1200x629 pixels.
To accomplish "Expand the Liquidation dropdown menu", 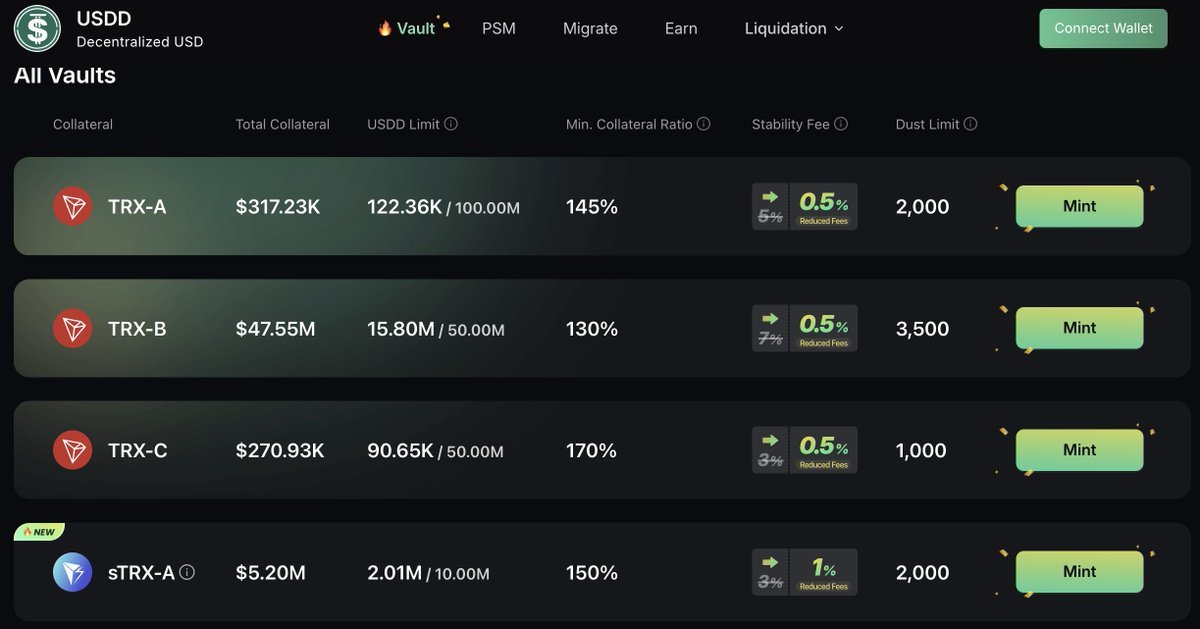I will tap(794, 28).
